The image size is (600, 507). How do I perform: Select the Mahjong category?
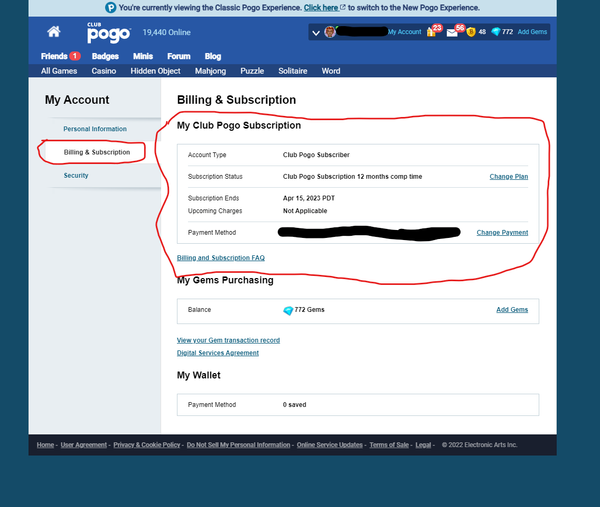coord(210,71)
